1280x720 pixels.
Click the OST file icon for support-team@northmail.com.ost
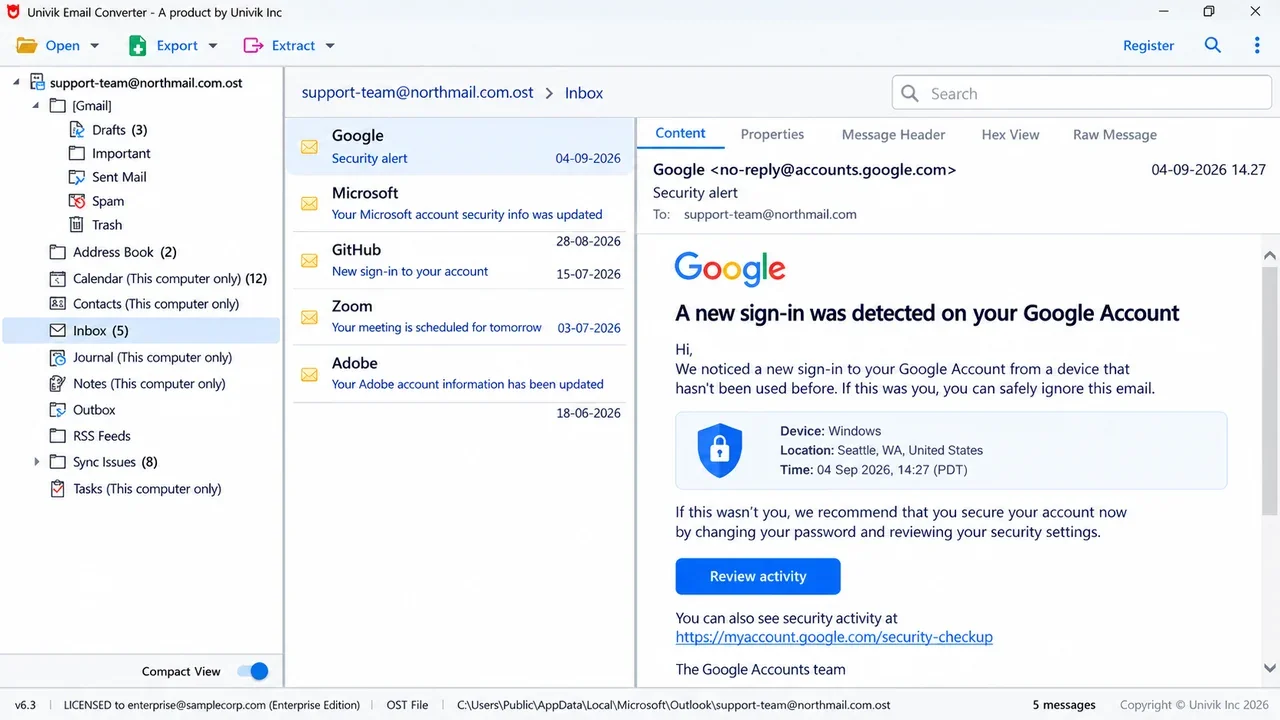coord(38,82)
